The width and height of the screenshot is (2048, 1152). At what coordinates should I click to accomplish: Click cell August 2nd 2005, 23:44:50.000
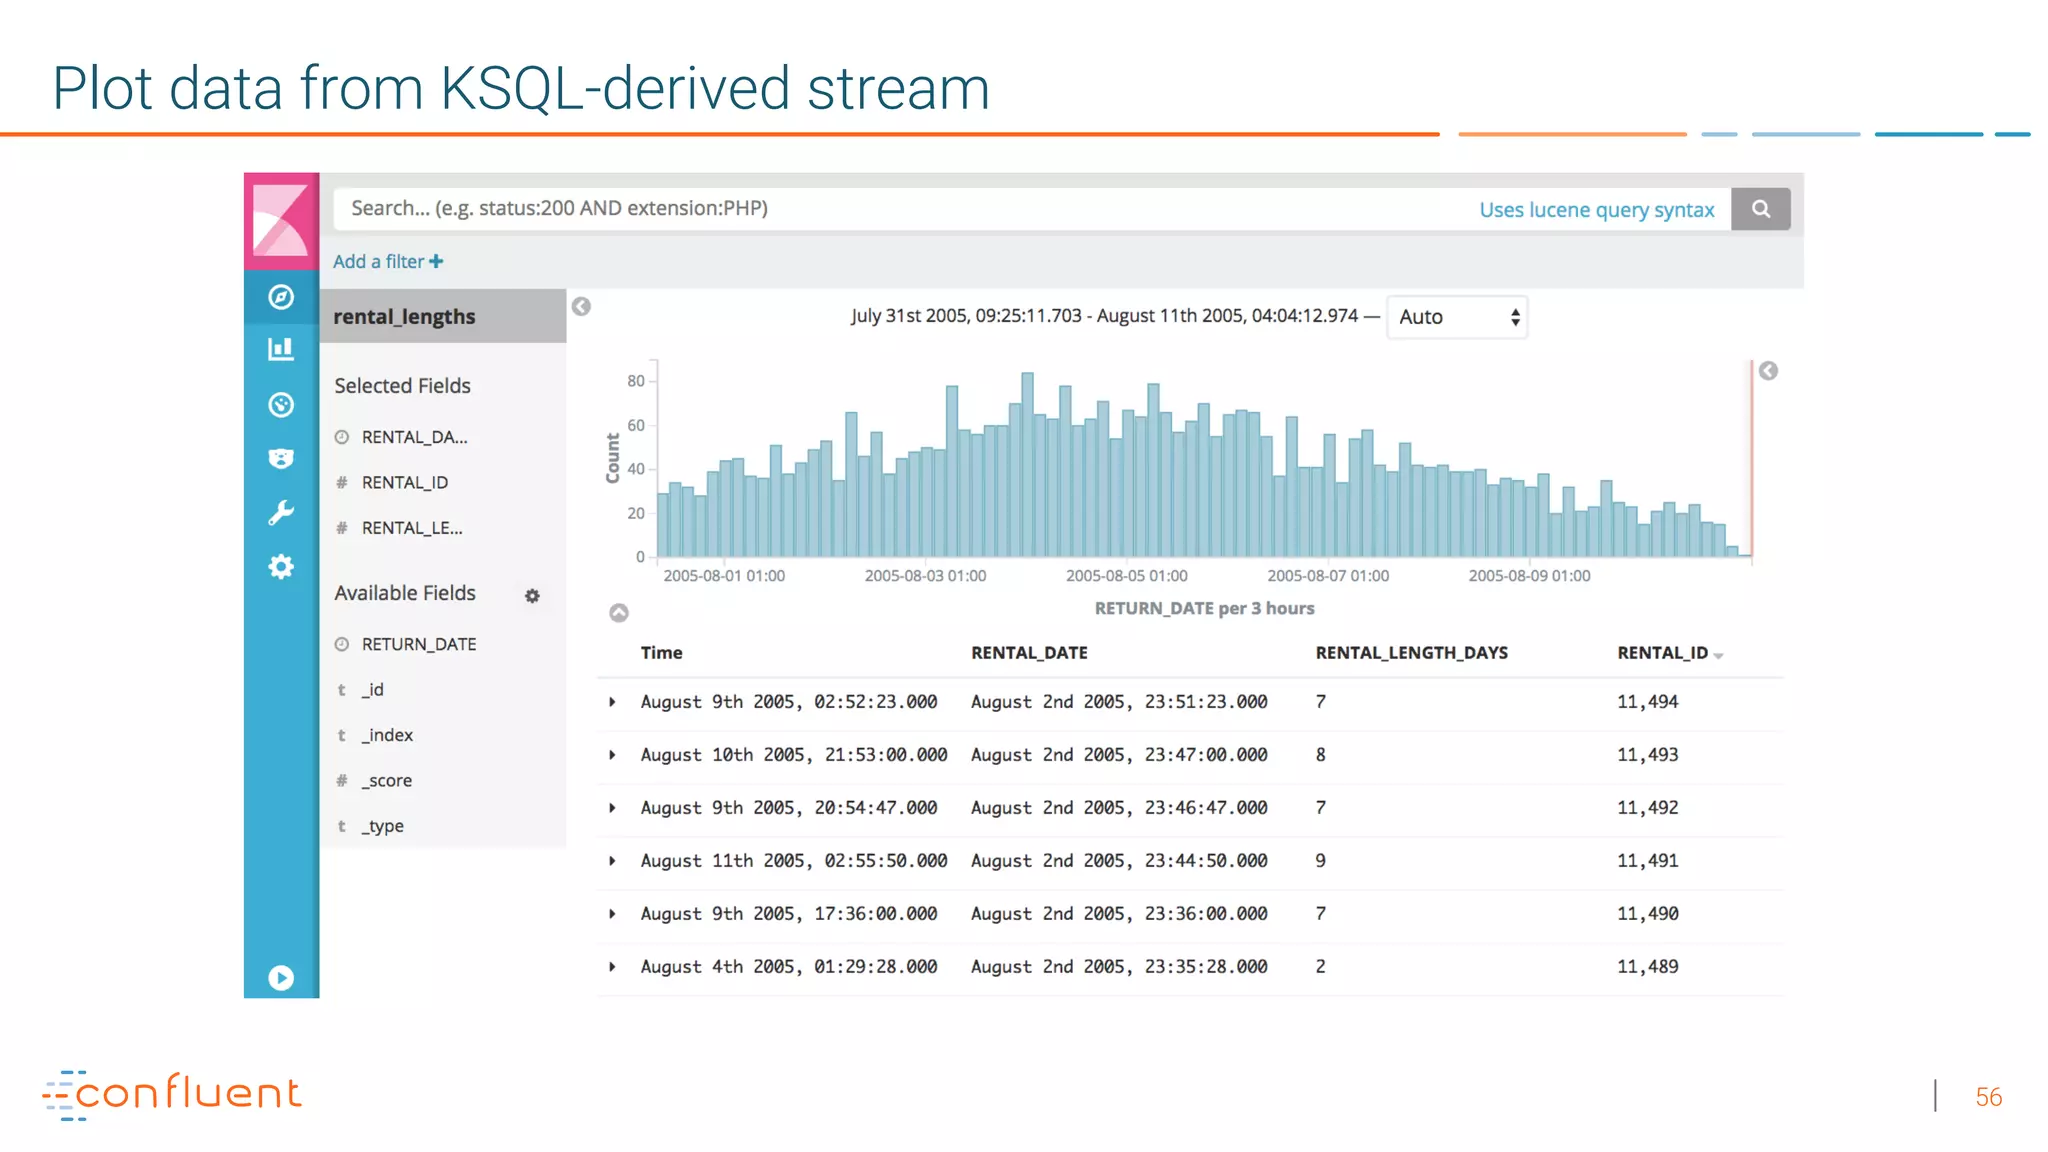click(1119, 861)
